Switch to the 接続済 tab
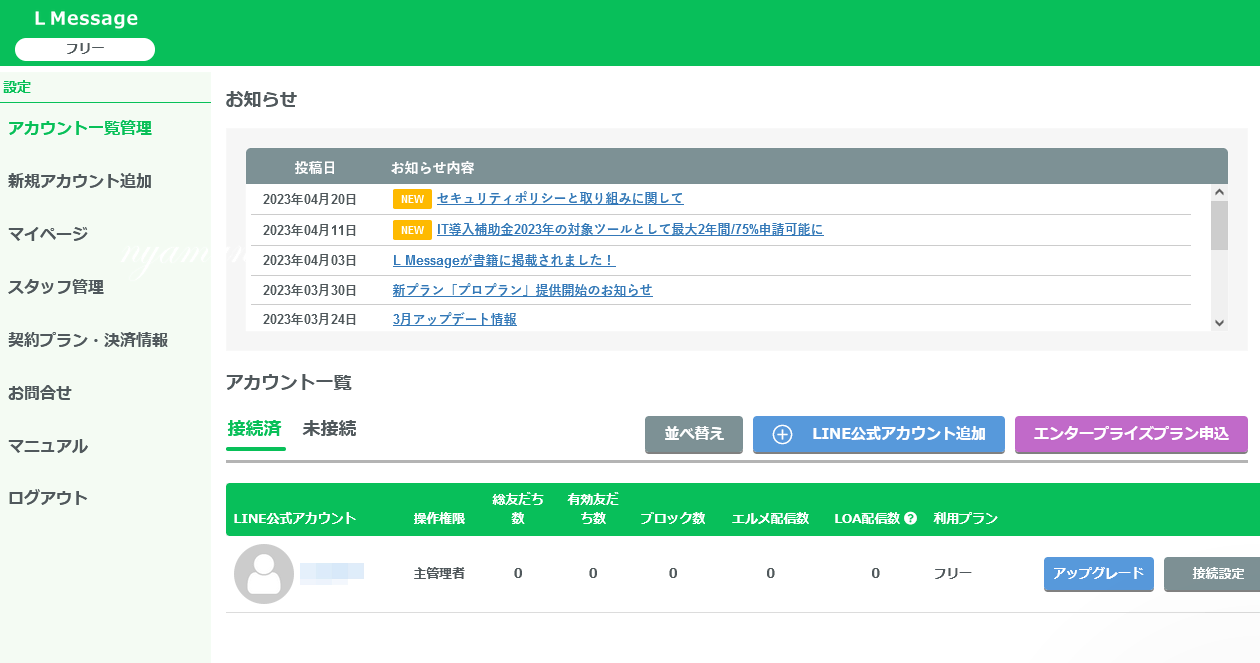The width and height of the screenshot is (1260, 663). pos(255,429)
